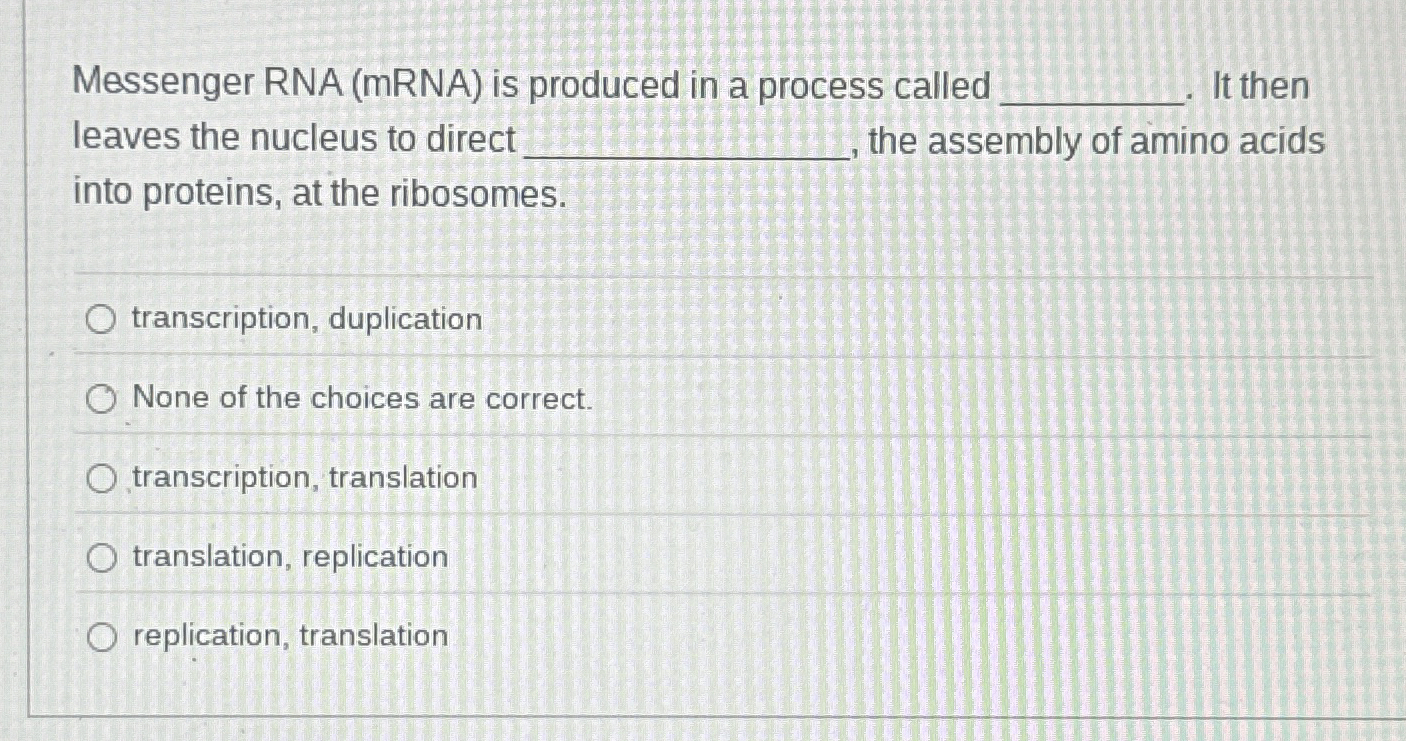
Task: Select the 'translation, replication' radio button
Action: [101, 558]
